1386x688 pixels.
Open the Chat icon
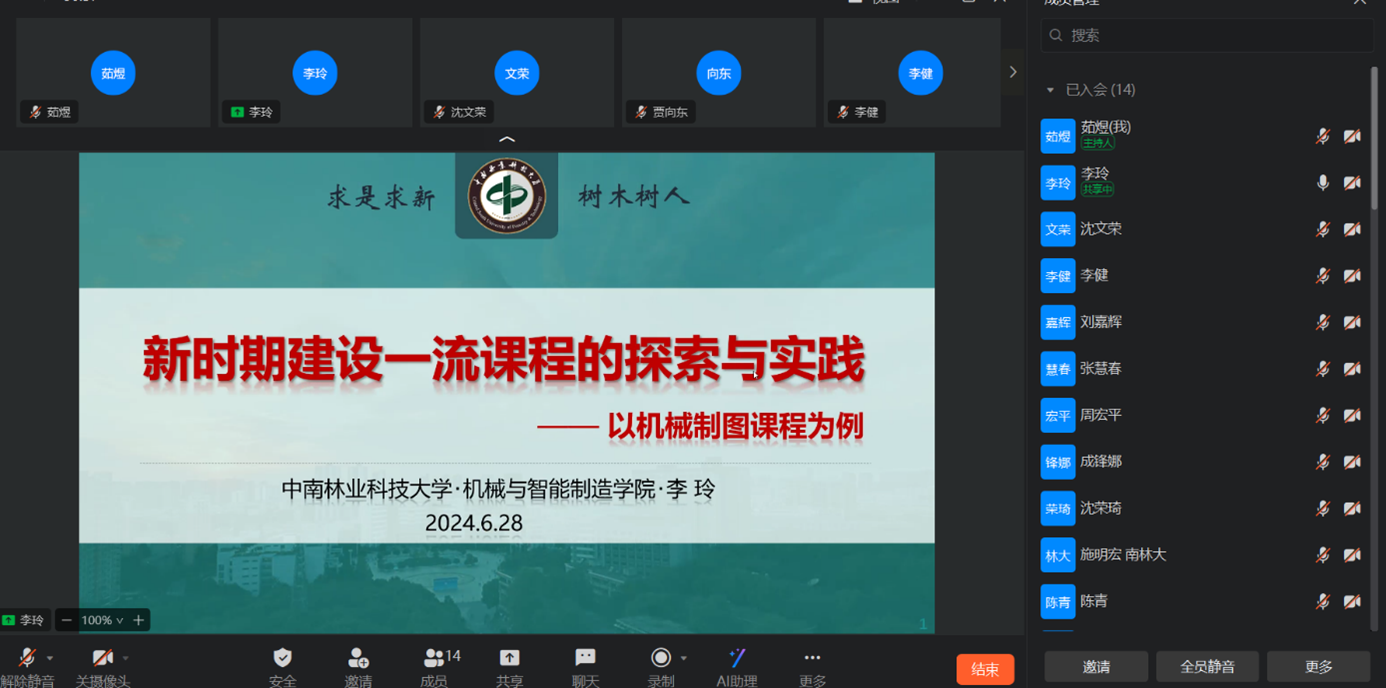click(x=585, y=658)
